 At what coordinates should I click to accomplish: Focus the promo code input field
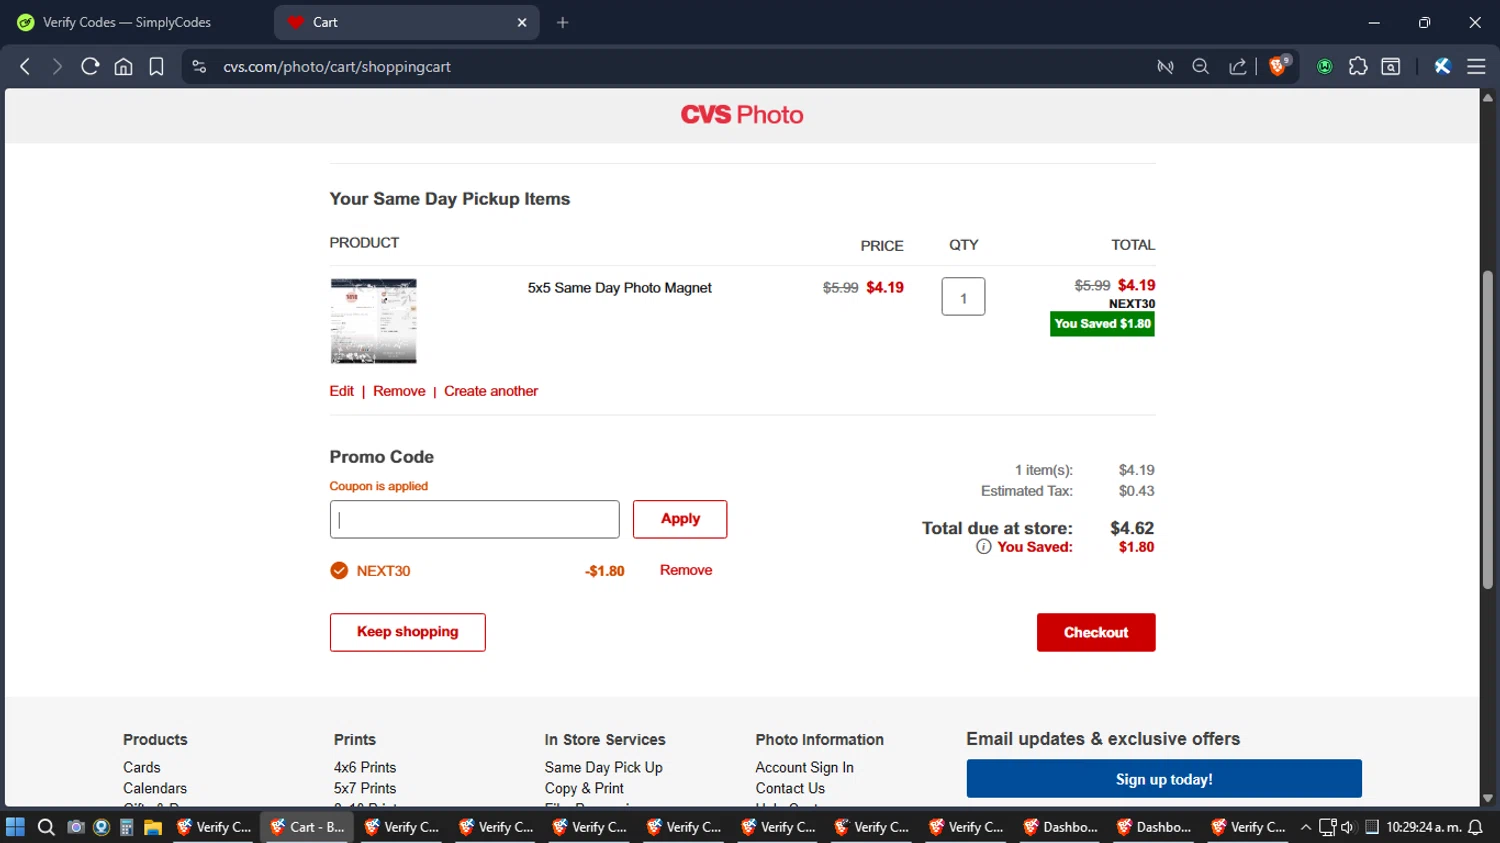tap(474, 520)
